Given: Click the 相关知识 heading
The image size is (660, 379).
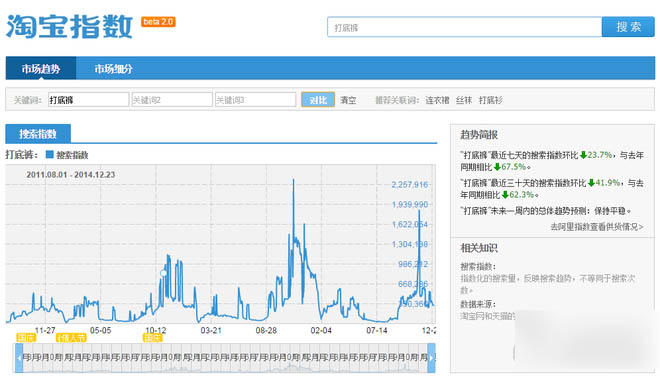Looking at the screenshot, I should 479,248.
